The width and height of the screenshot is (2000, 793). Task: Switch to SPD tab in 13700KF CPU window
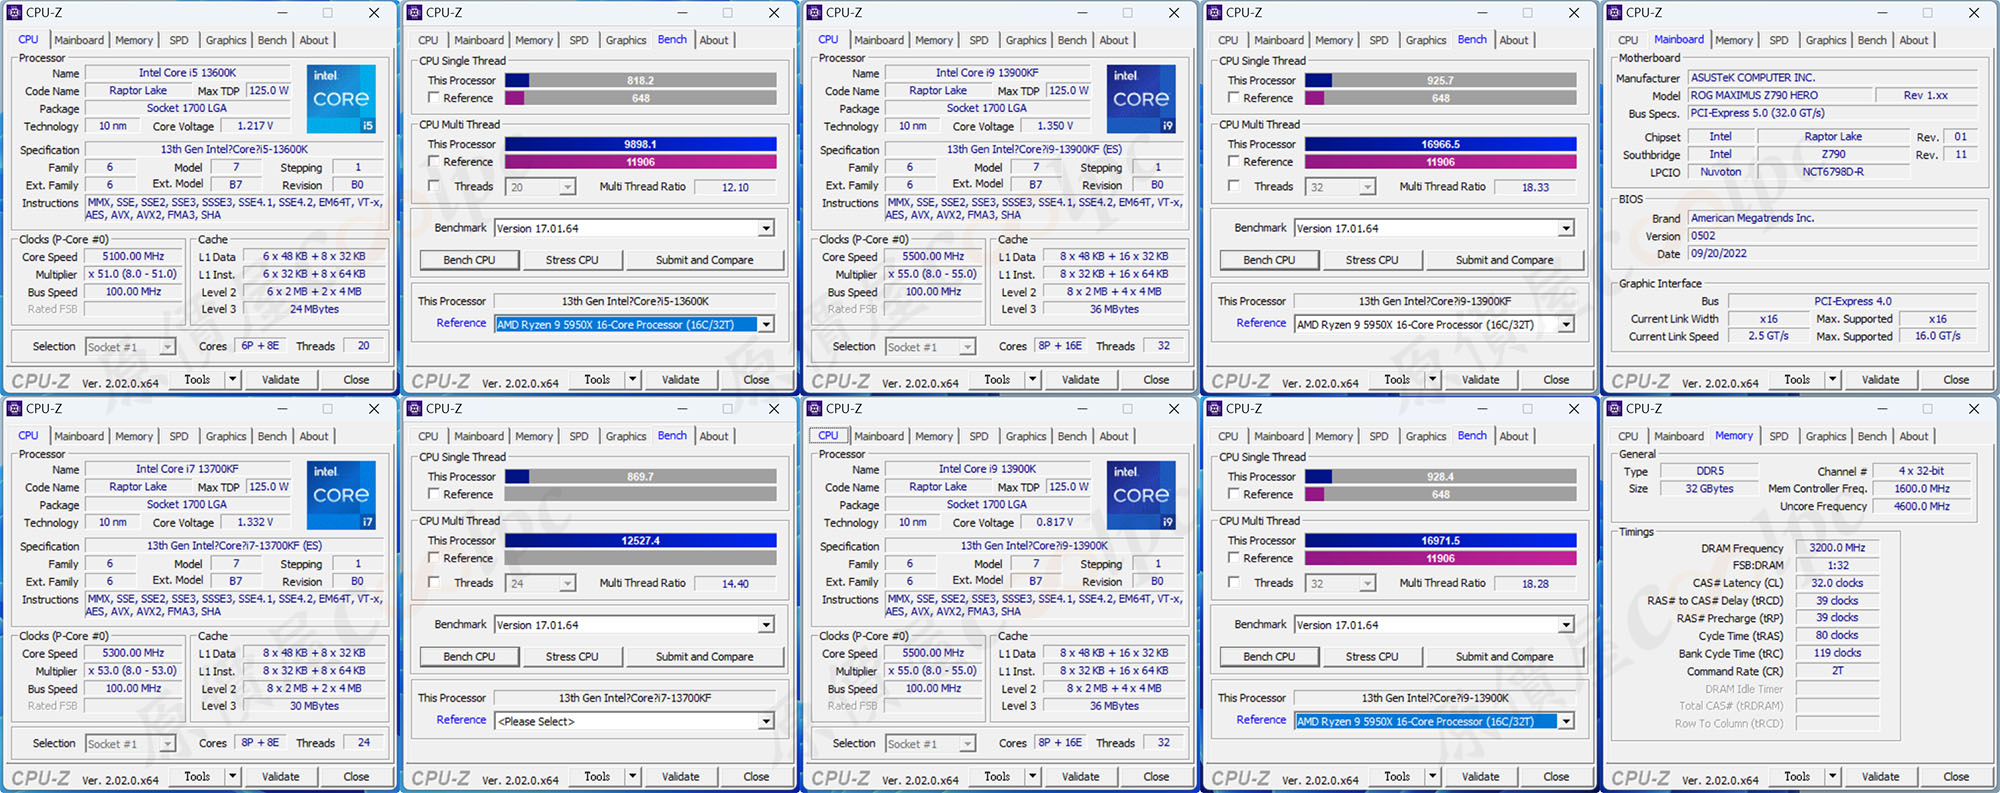pyautogui.click(x=179, y=436)
